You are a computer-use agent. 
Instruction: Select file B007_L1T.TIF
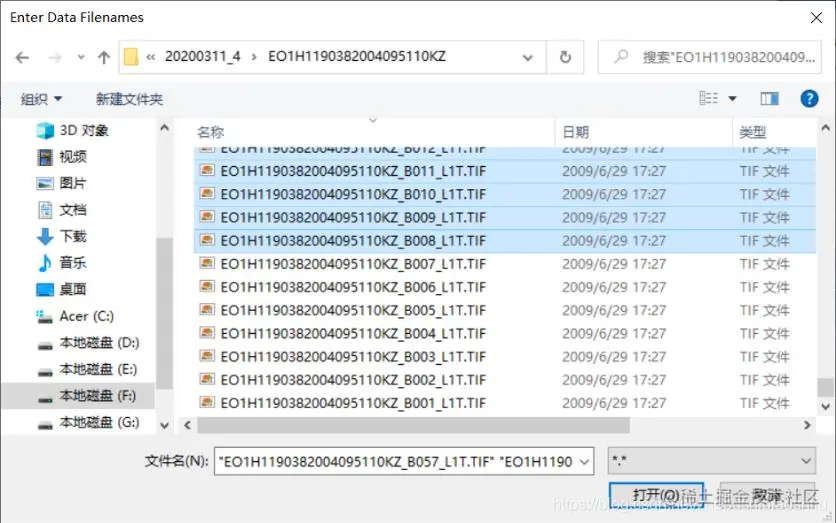tap(505, 264)
